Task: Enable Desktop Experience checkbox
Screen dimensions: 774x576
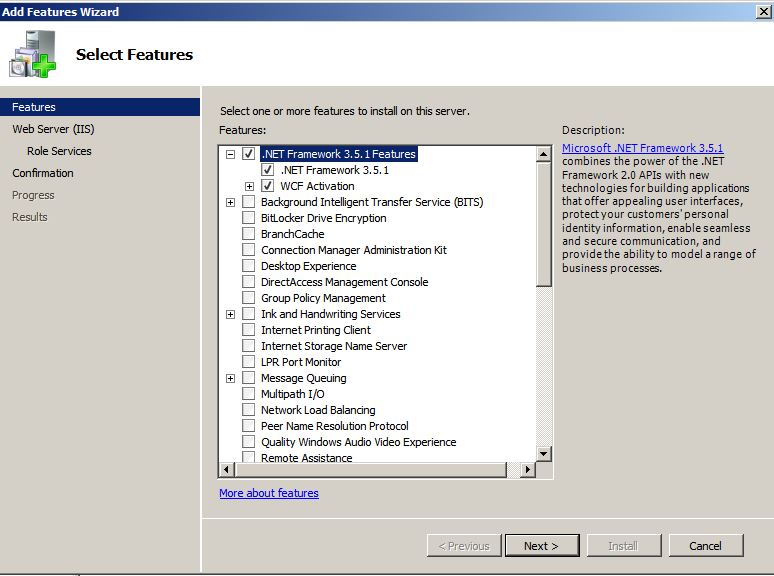Action: tap(248, 266)
